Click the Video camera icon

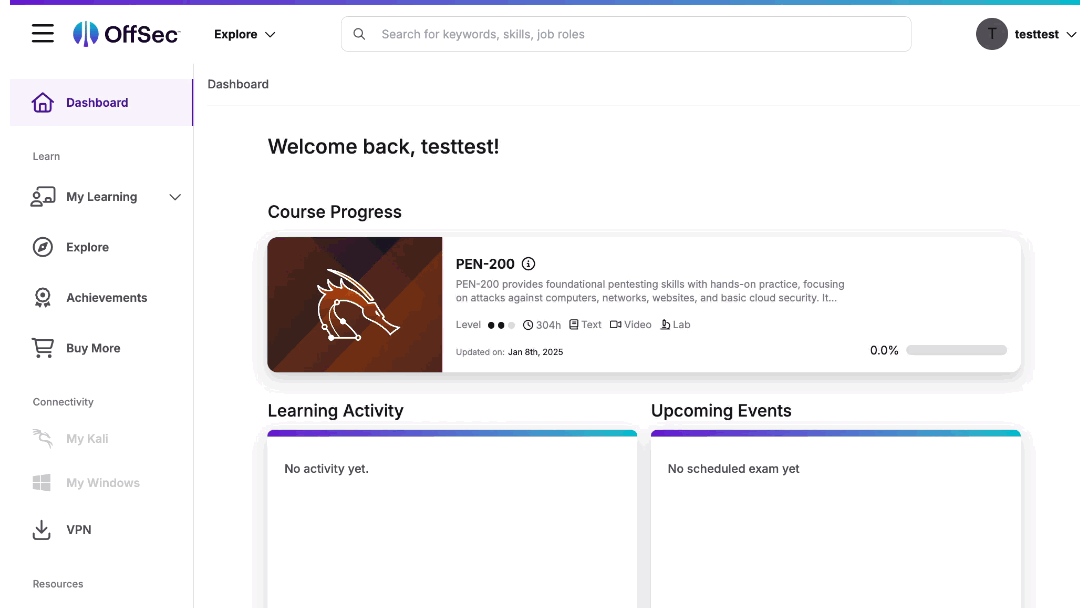(615, 324)
